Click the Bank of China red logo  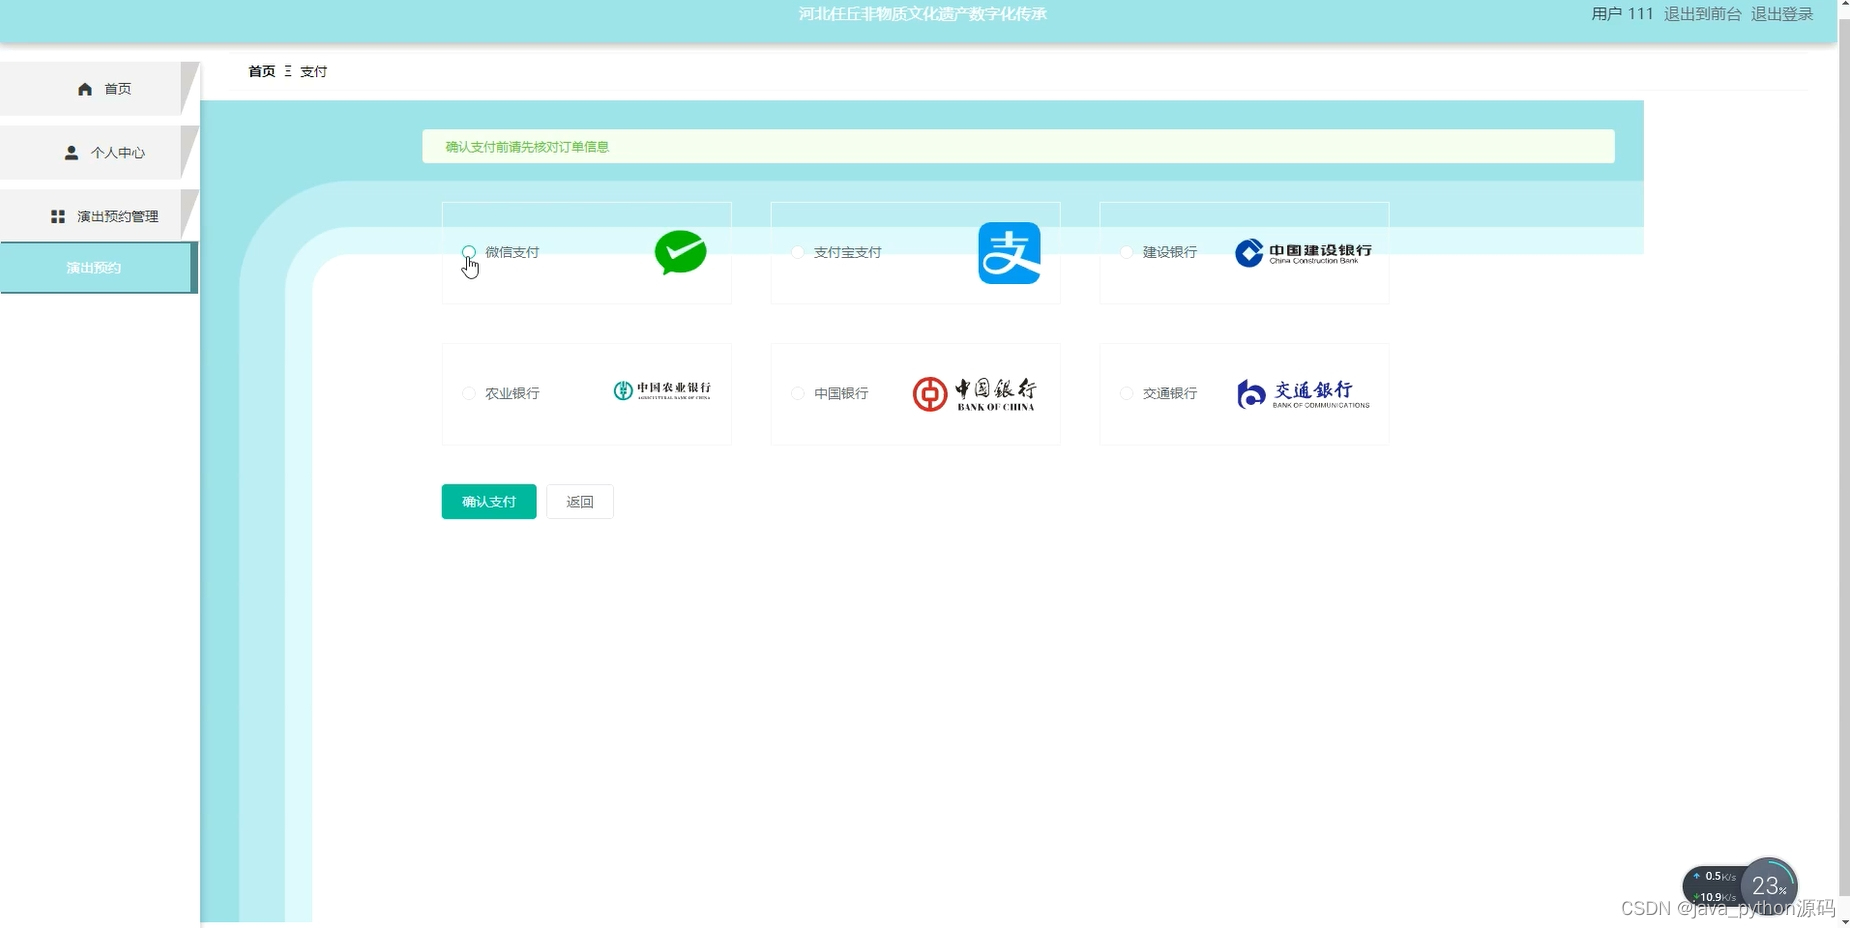(974, 394)
